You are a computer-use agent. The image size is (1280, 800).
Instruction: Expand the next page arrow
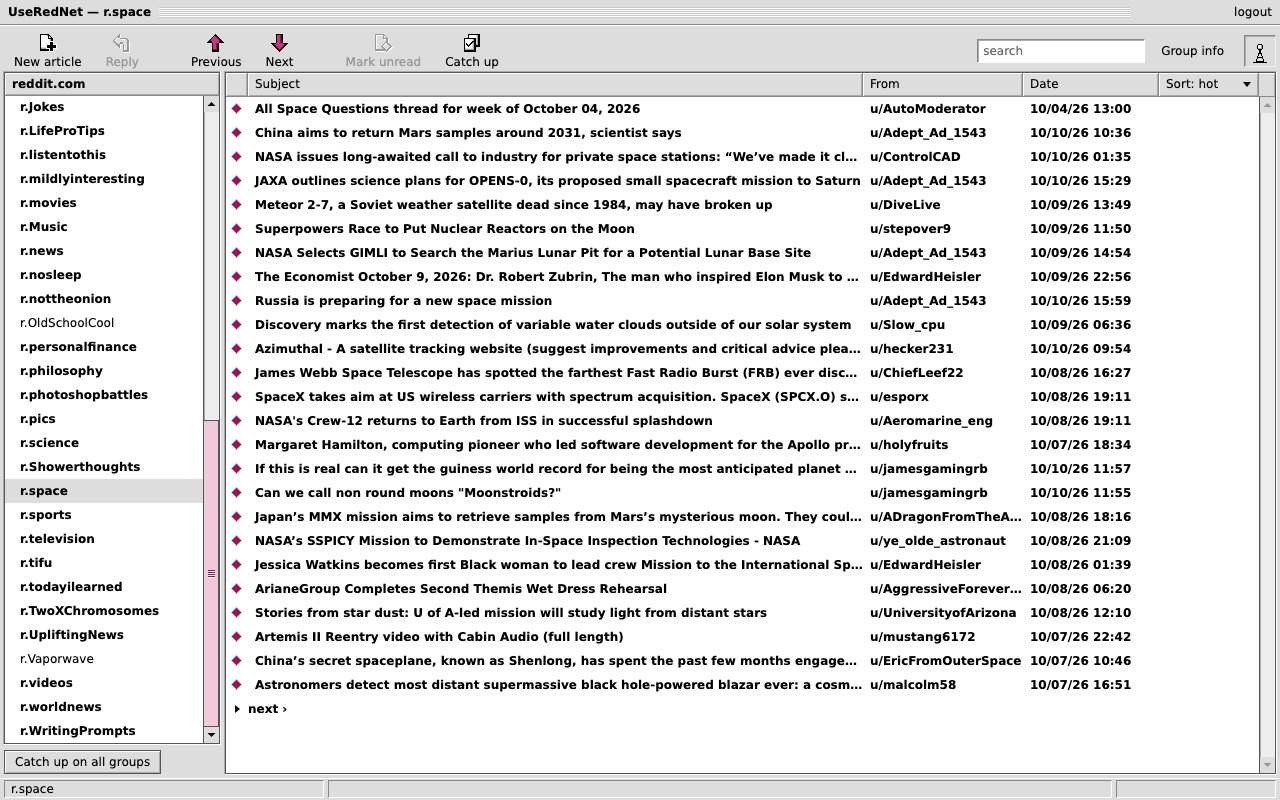pos(237,709)
